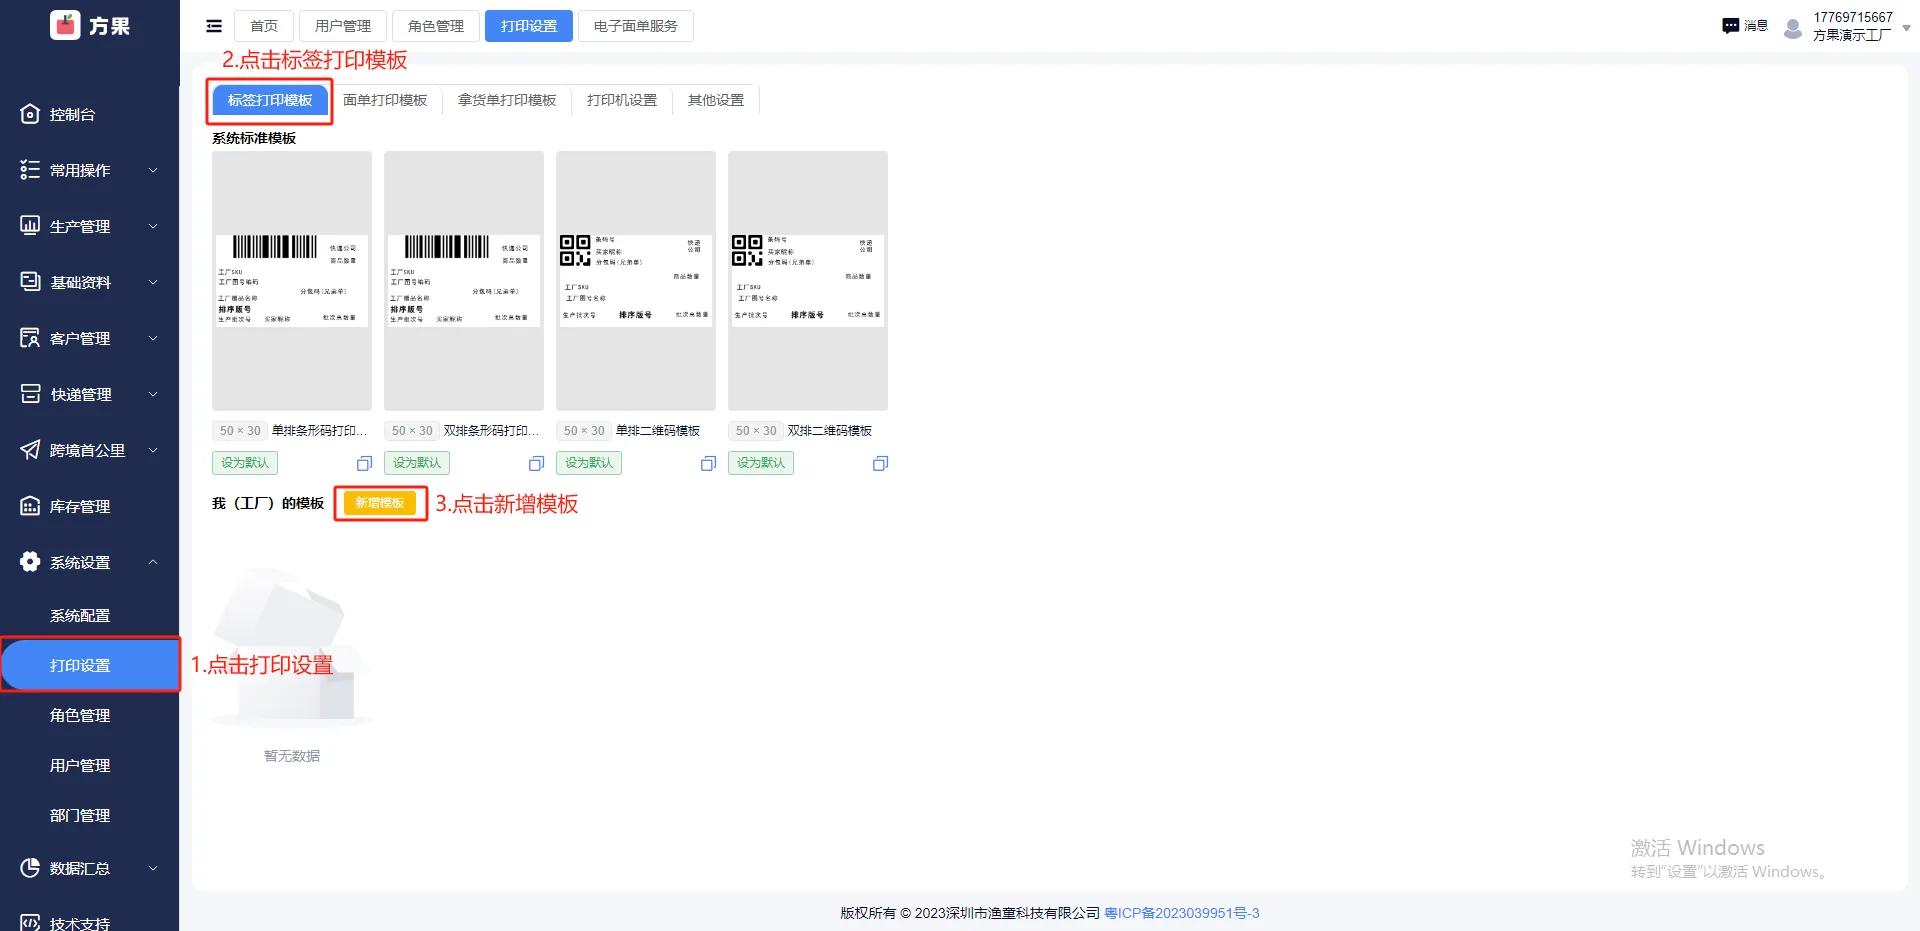Select the 单排条形码 template thumbnail
The height and width of the screenshot is (931, 1920).
292,281
